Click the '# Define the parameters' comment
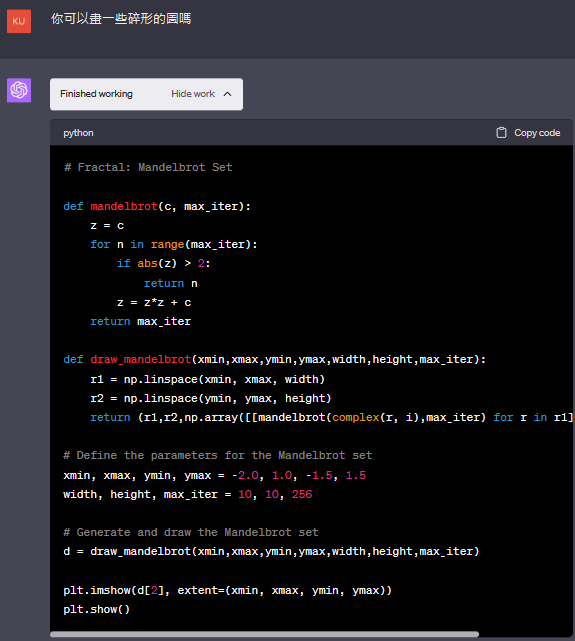This screenshot has width=575, height=641. pyautogui.click(x=218, y=455)
